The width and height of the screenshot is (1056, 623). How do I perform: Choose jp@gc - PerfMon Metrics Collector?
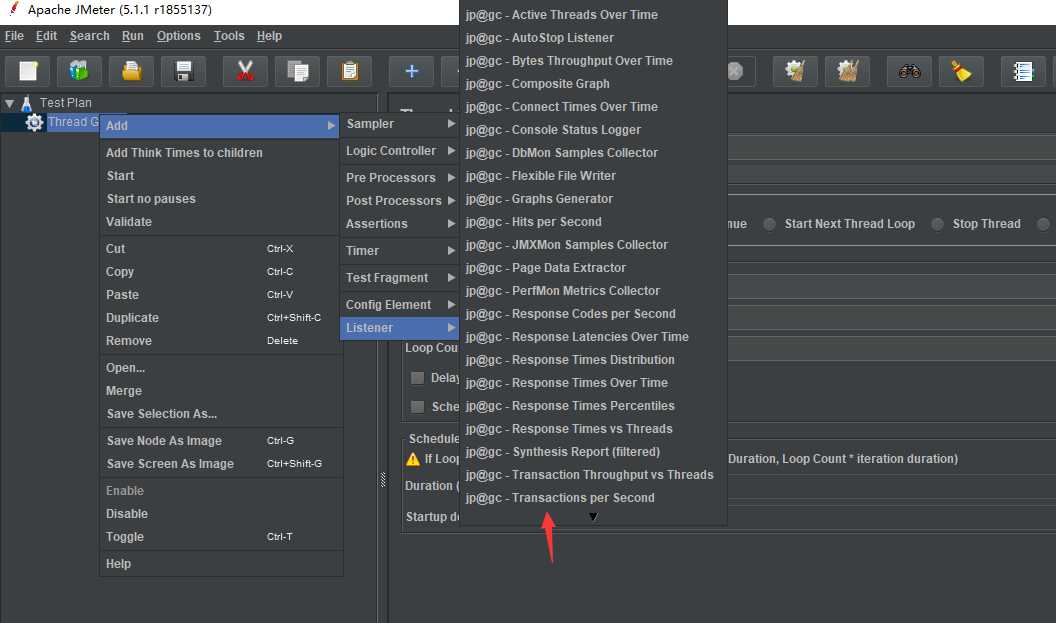(x=593, y=291)
